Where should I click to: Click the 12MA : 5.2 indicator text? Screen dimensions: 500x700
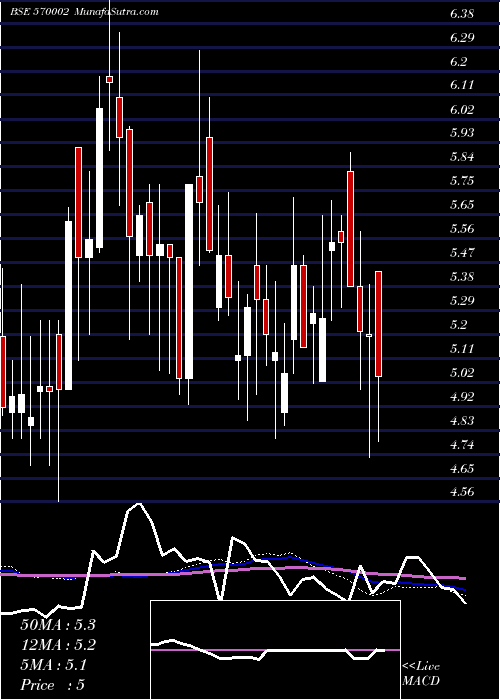point(58,645)
